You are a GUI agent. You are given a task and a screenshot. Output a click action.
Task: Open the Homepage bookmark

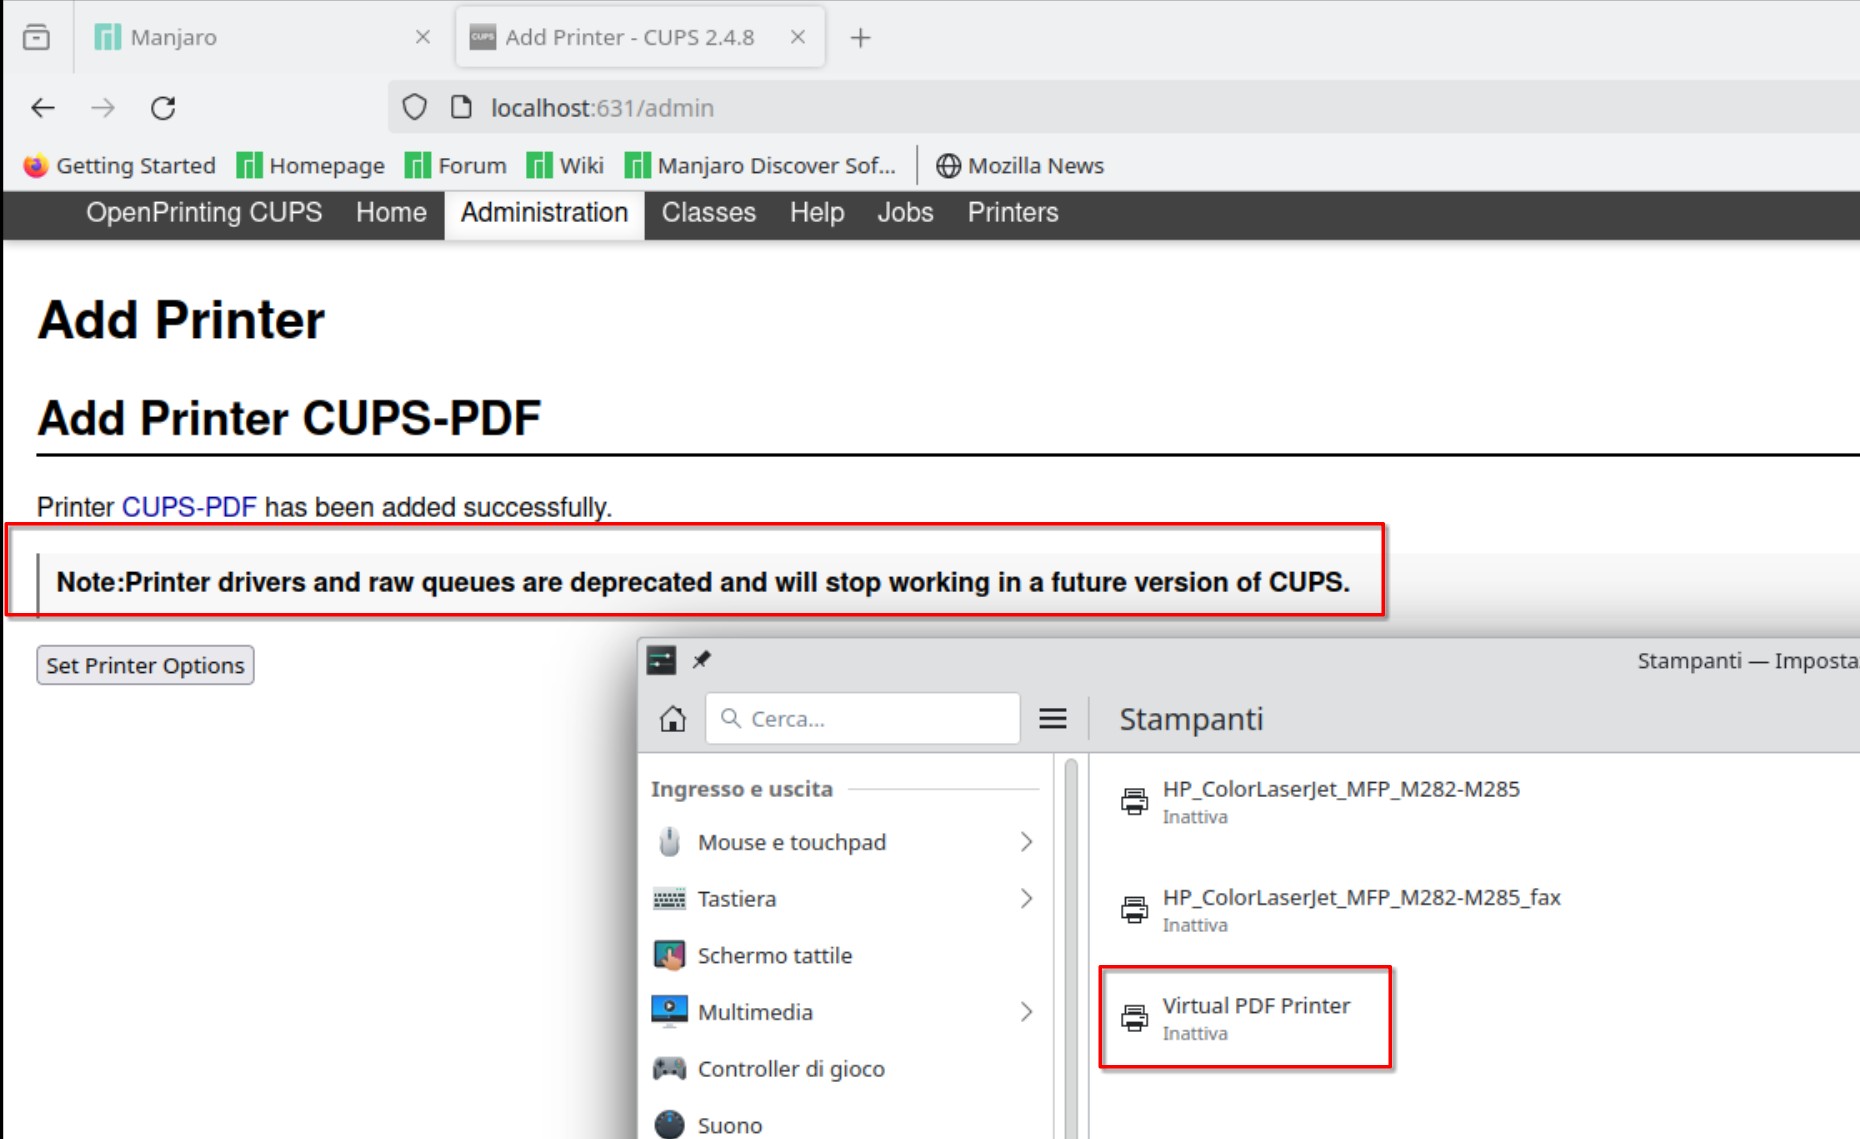(311, 166)
